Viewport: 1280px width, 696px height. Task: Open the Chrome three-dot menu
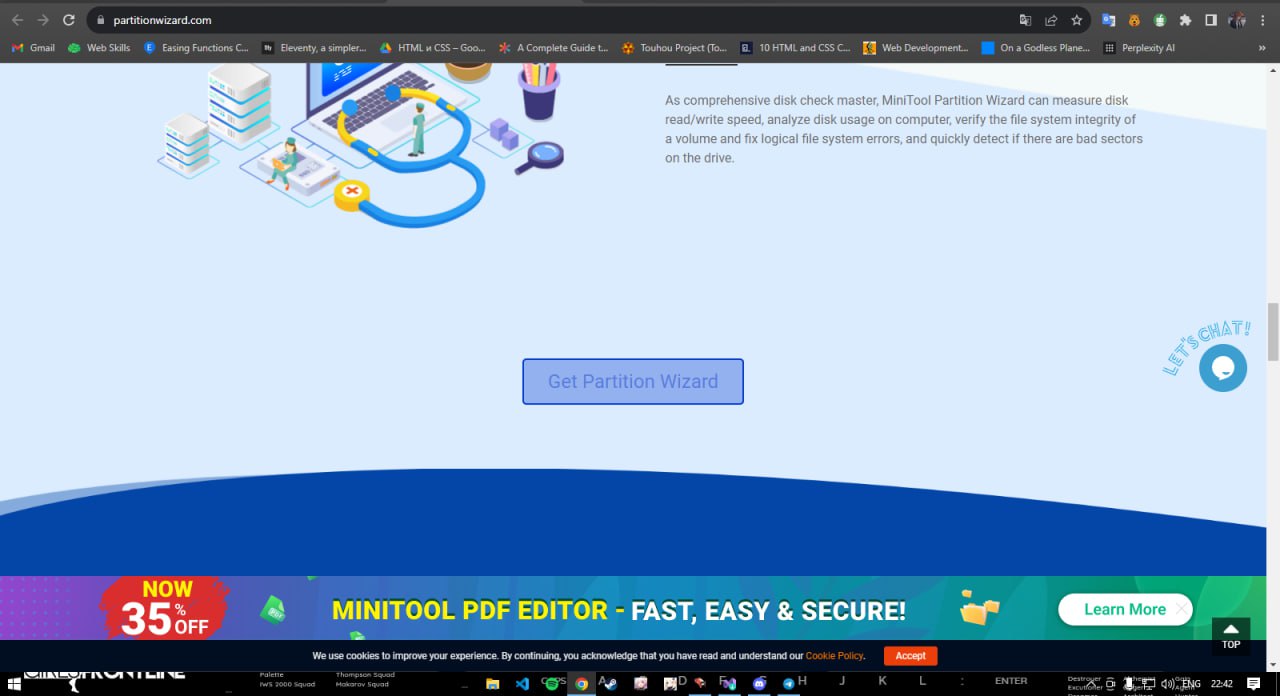1263,20
